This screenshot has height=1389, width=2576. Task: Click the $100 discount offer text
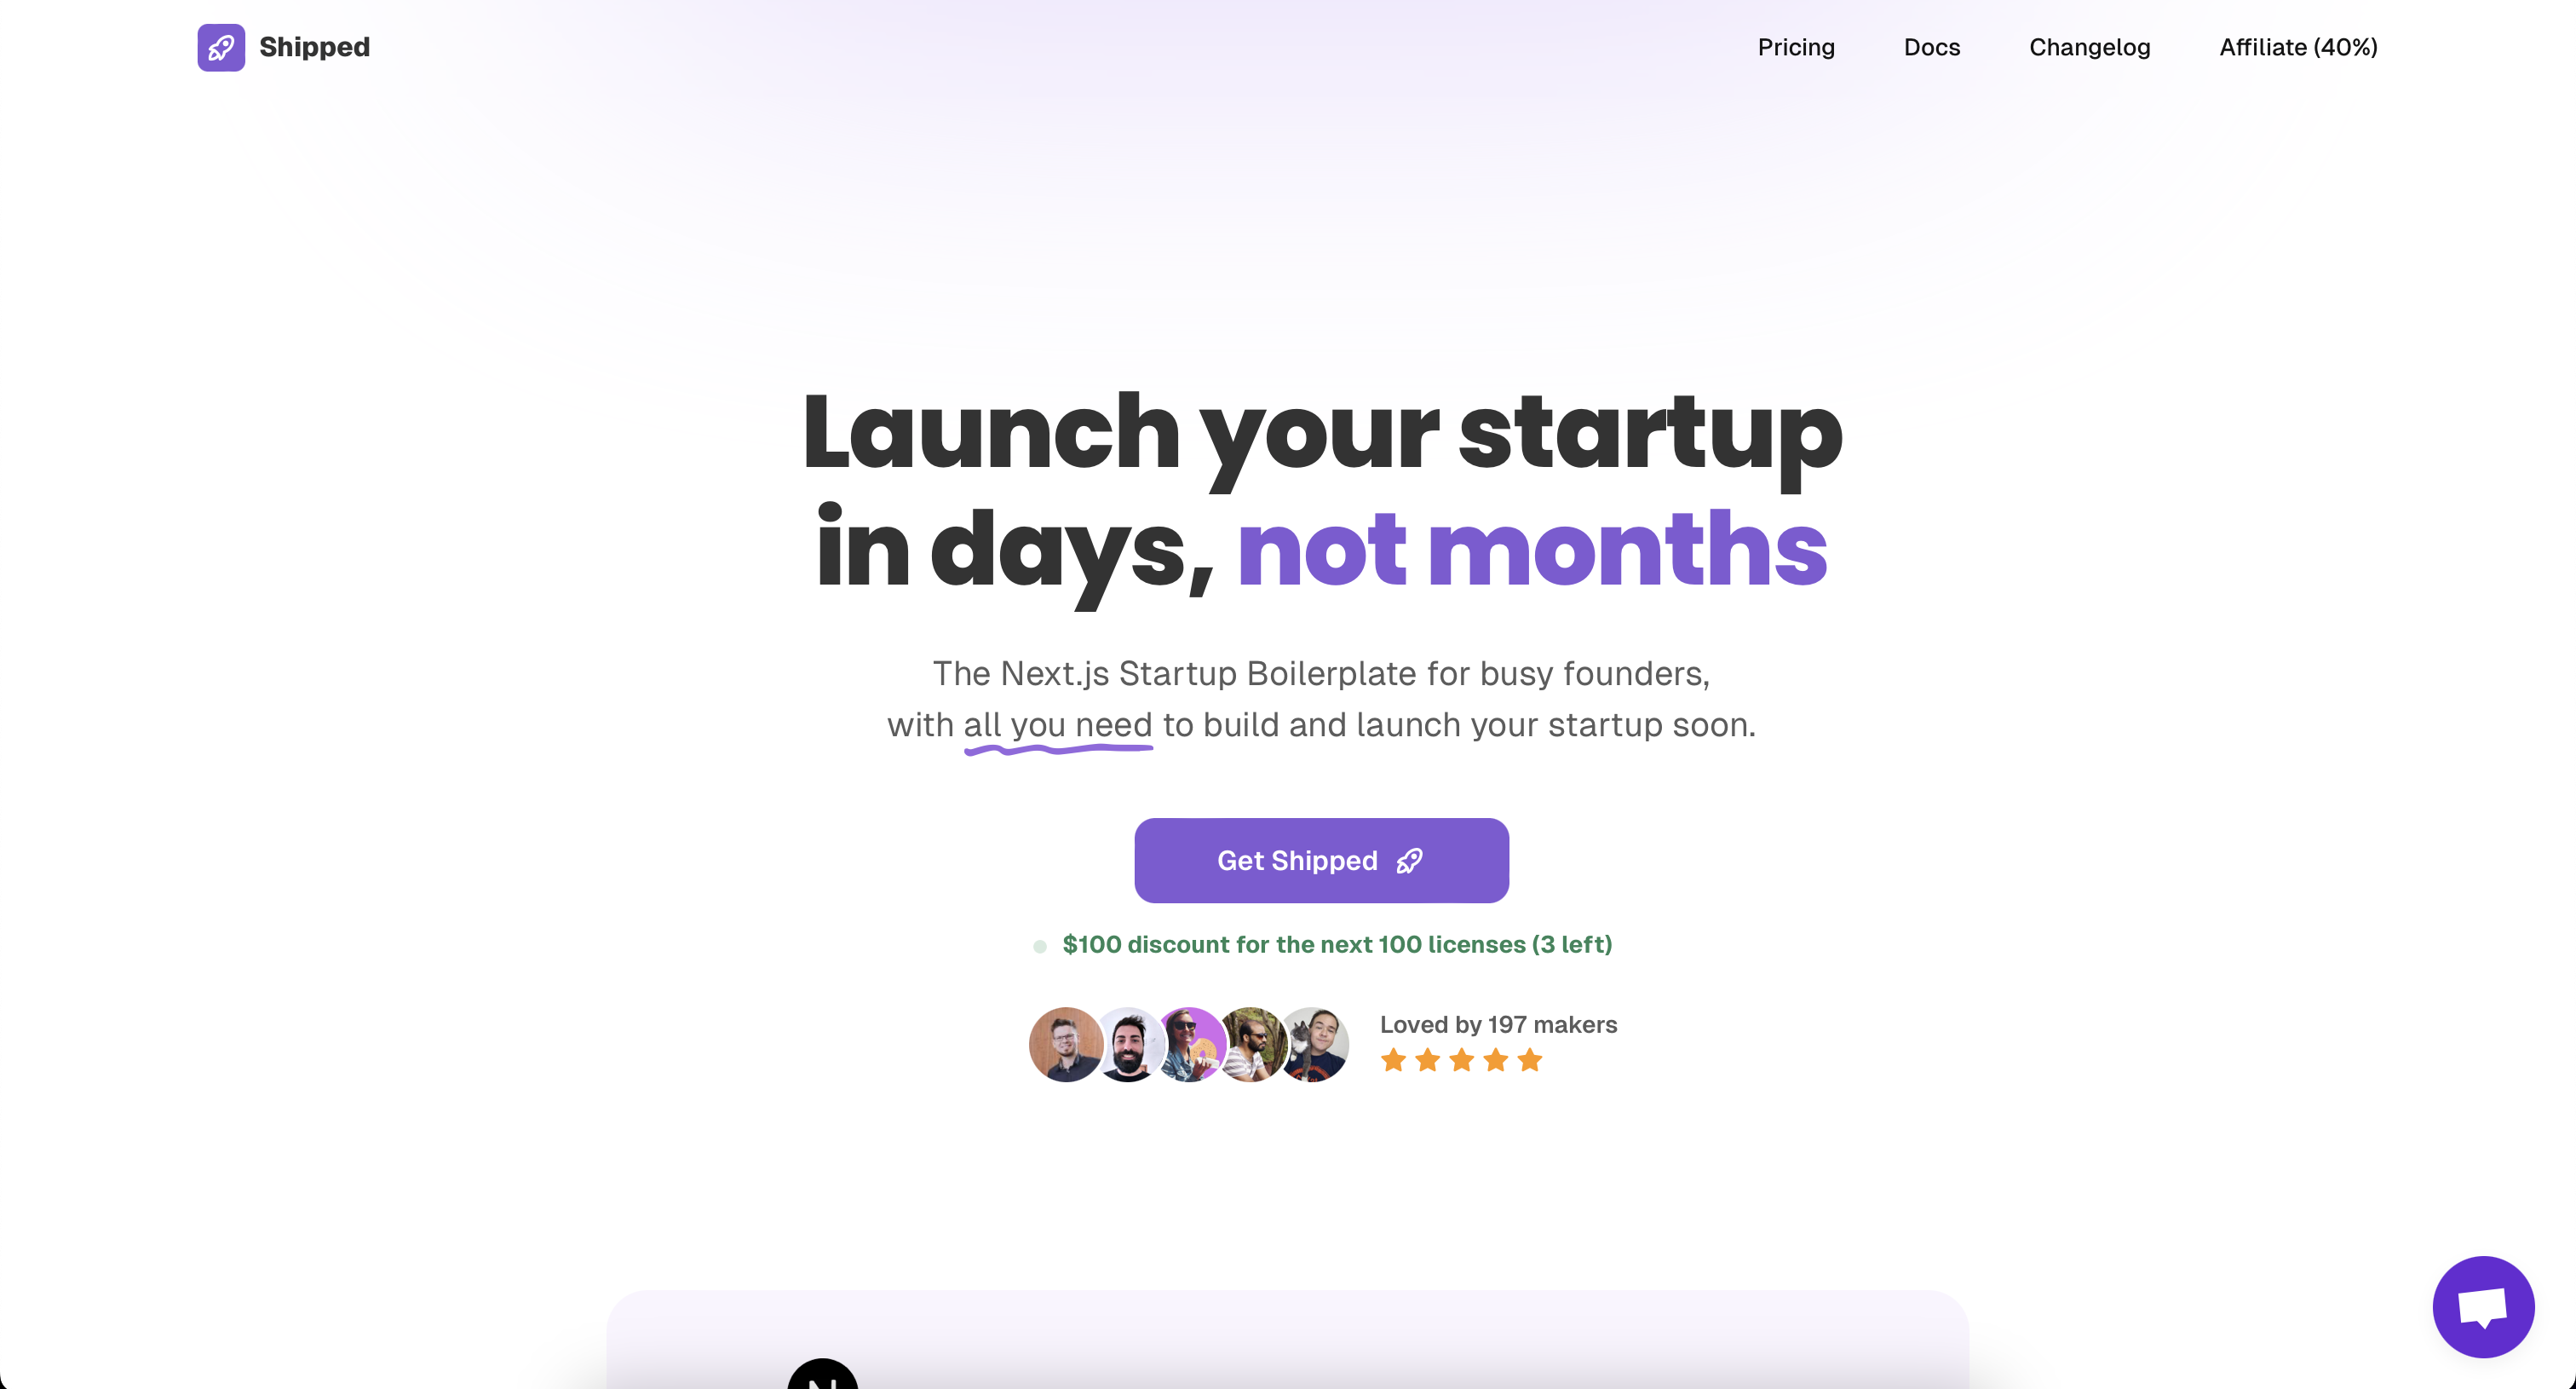point(1337,942)
